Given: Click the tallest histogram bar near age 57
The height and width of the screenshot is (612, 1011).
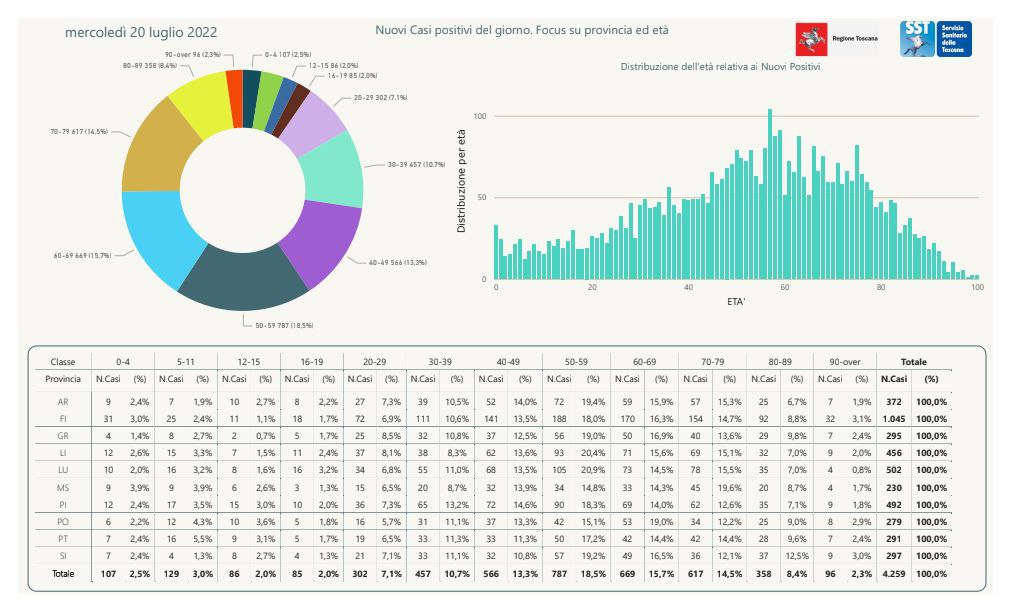Looking at the screenshot, I should click(770, 194).
